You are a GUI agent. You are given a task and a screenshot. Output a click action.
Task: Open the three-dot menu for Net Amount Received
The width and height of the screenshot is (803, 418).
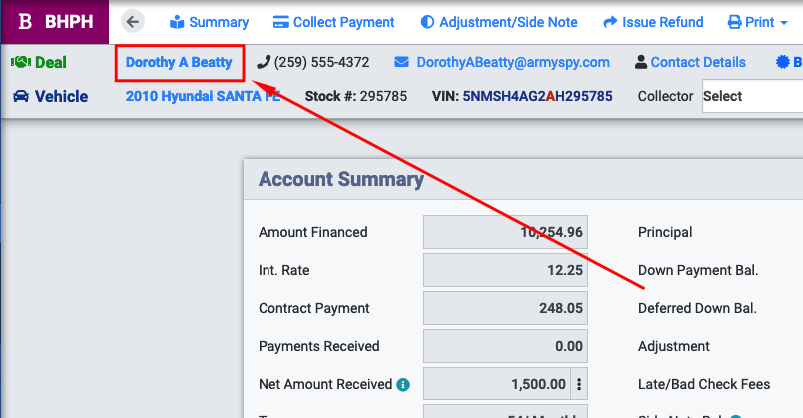coord(579,384)
